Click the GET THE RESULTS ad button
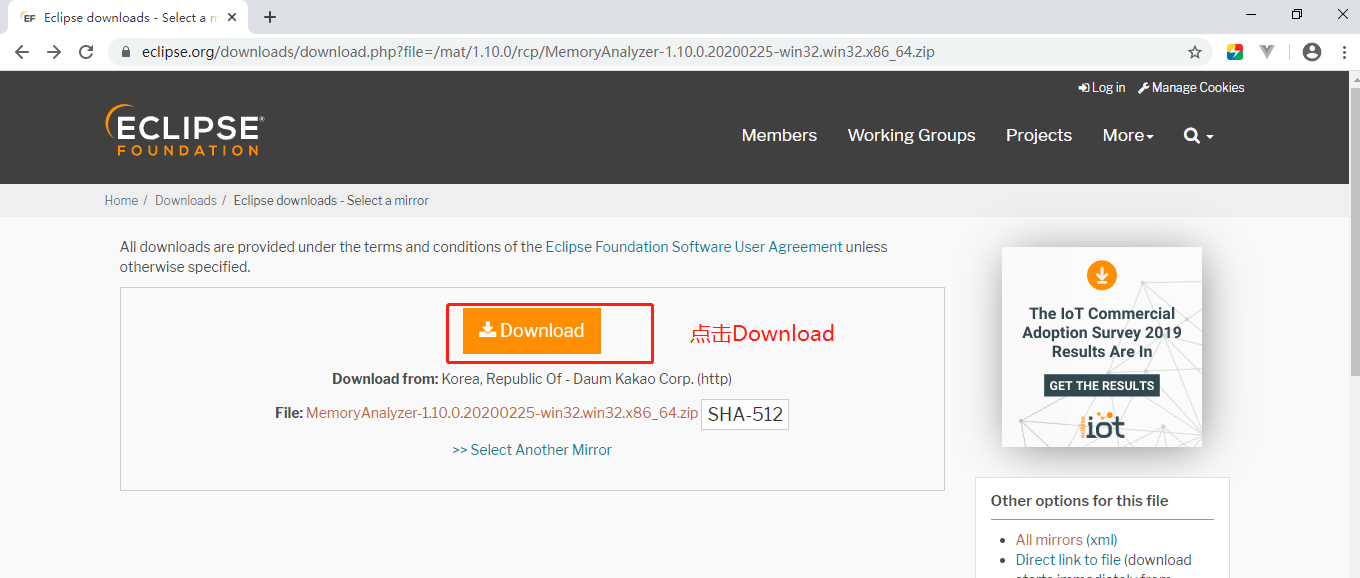This screenshot has height=578, width=1360. tap(1102, 385)
